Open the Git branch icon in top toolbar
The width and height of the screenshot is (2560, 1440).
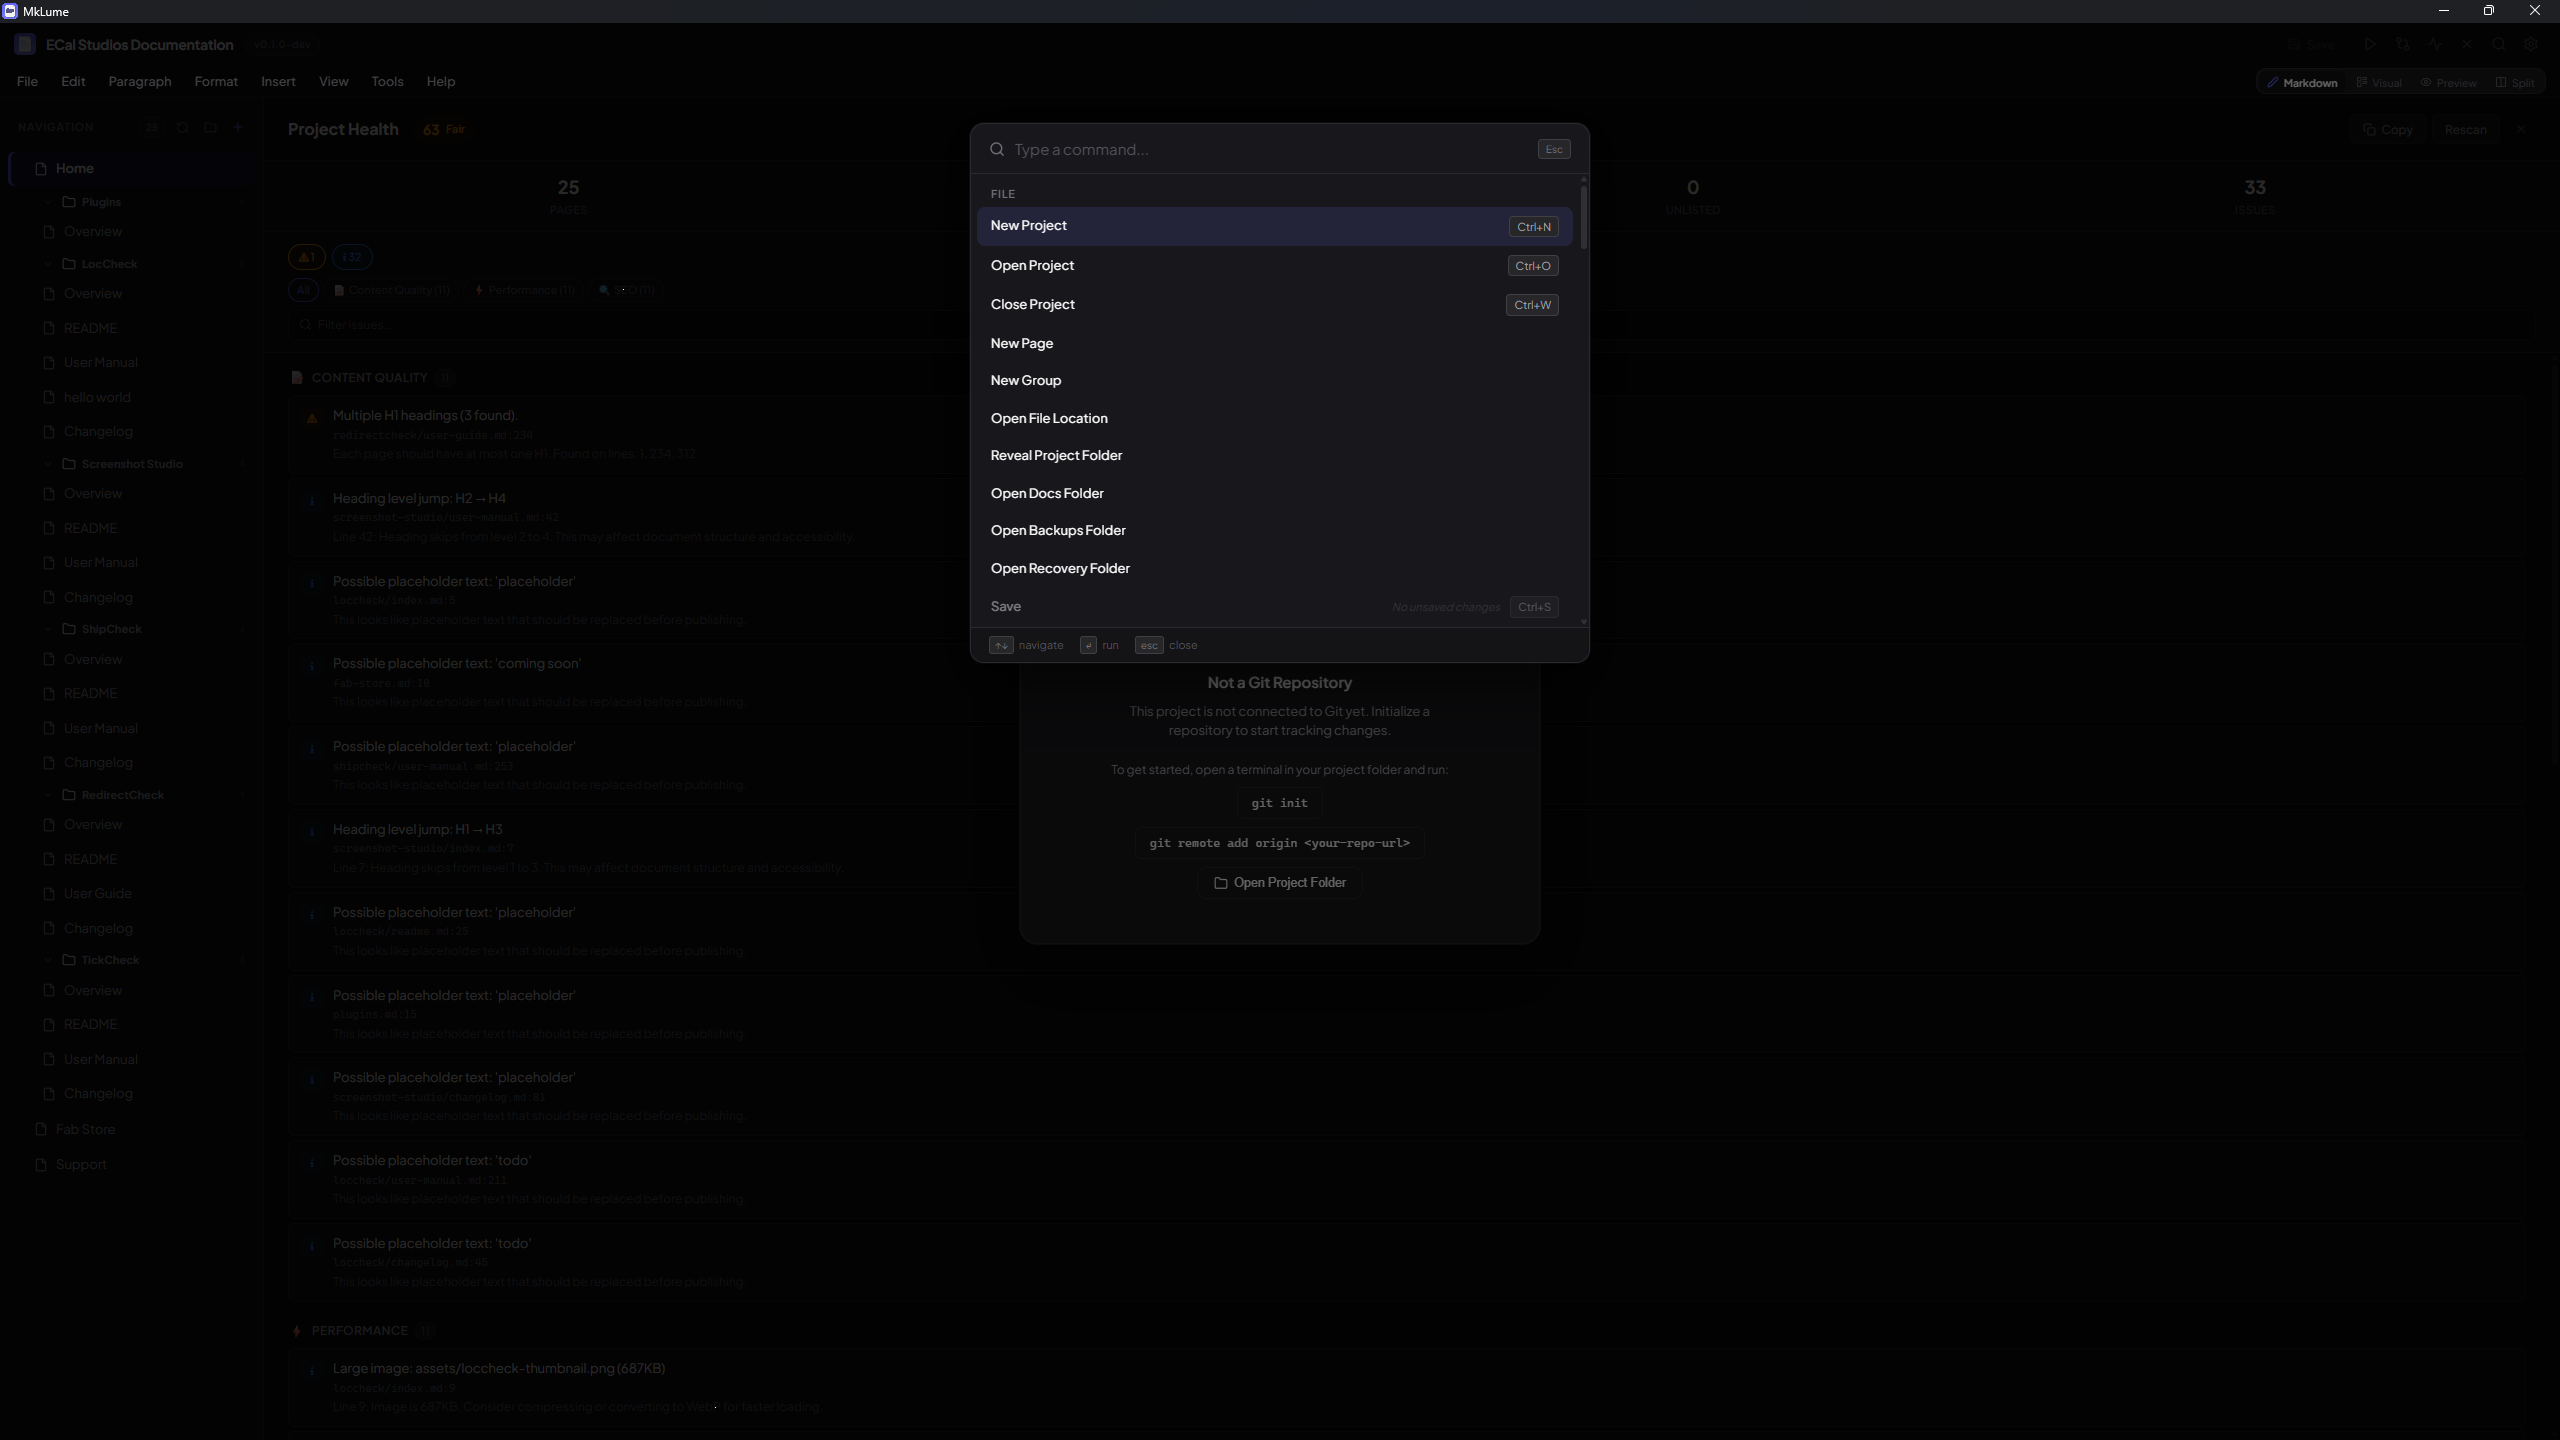tap(2403, 44)
